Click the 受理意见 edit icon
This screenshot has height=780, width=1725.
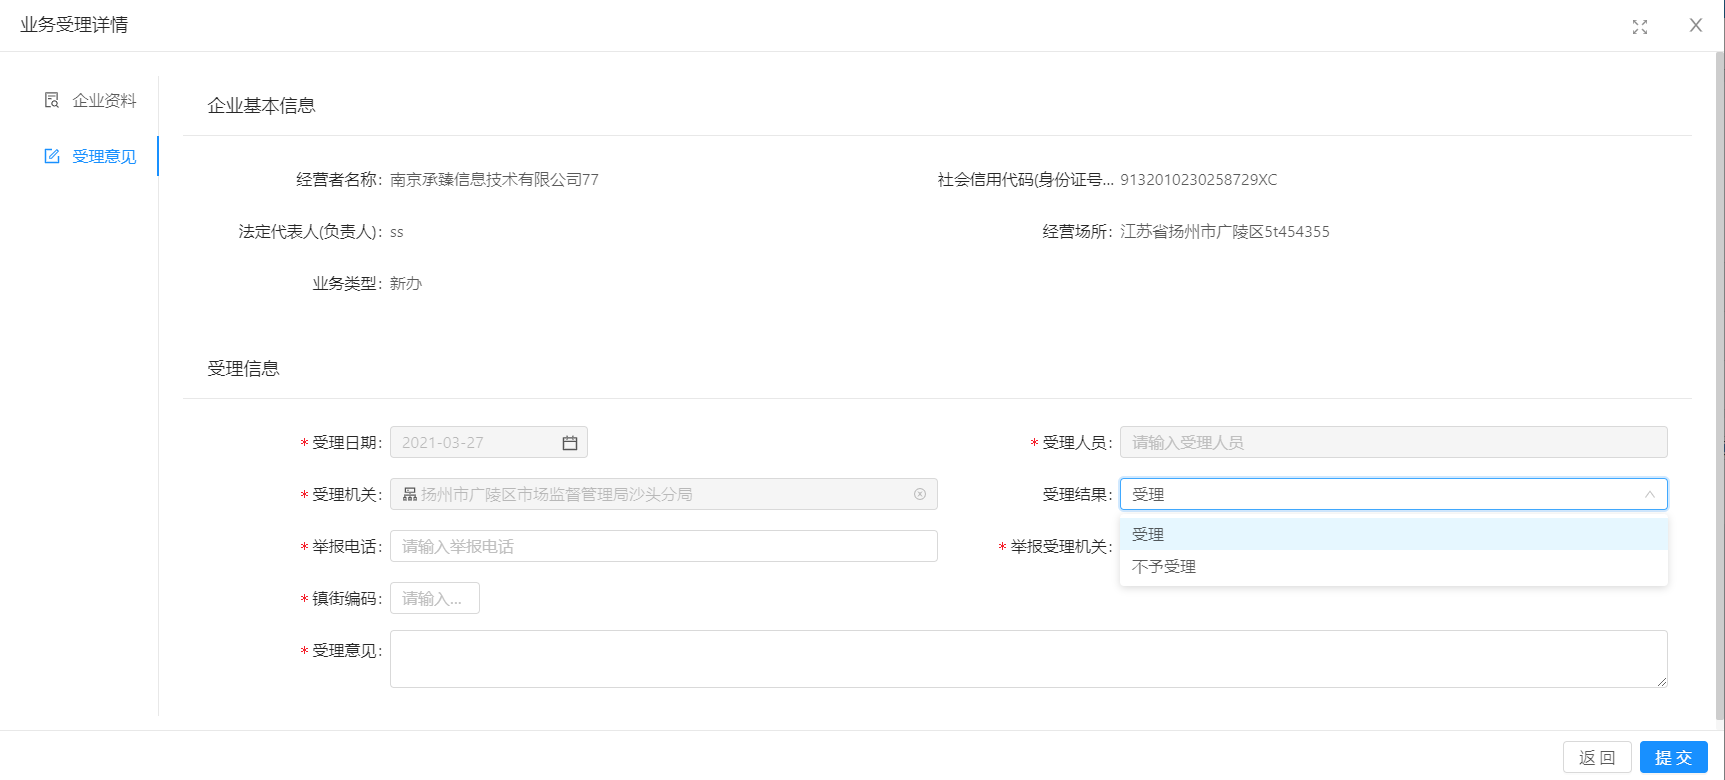pyautogui.click(x=52, y=156)
